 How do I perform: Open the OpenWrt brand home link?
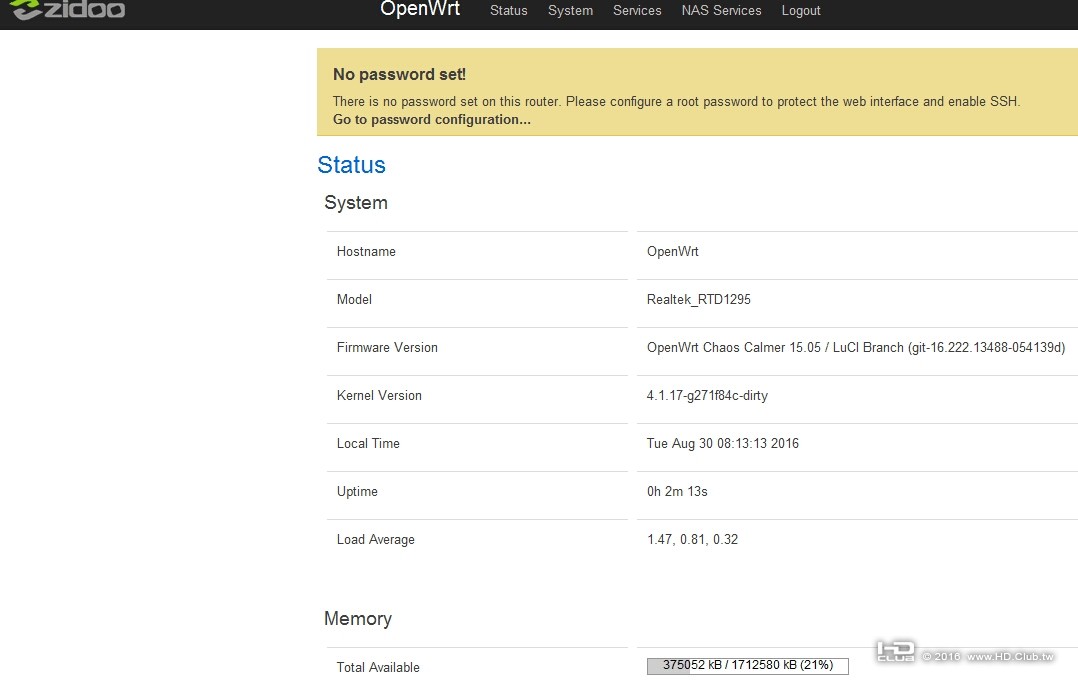pos(420,9)
